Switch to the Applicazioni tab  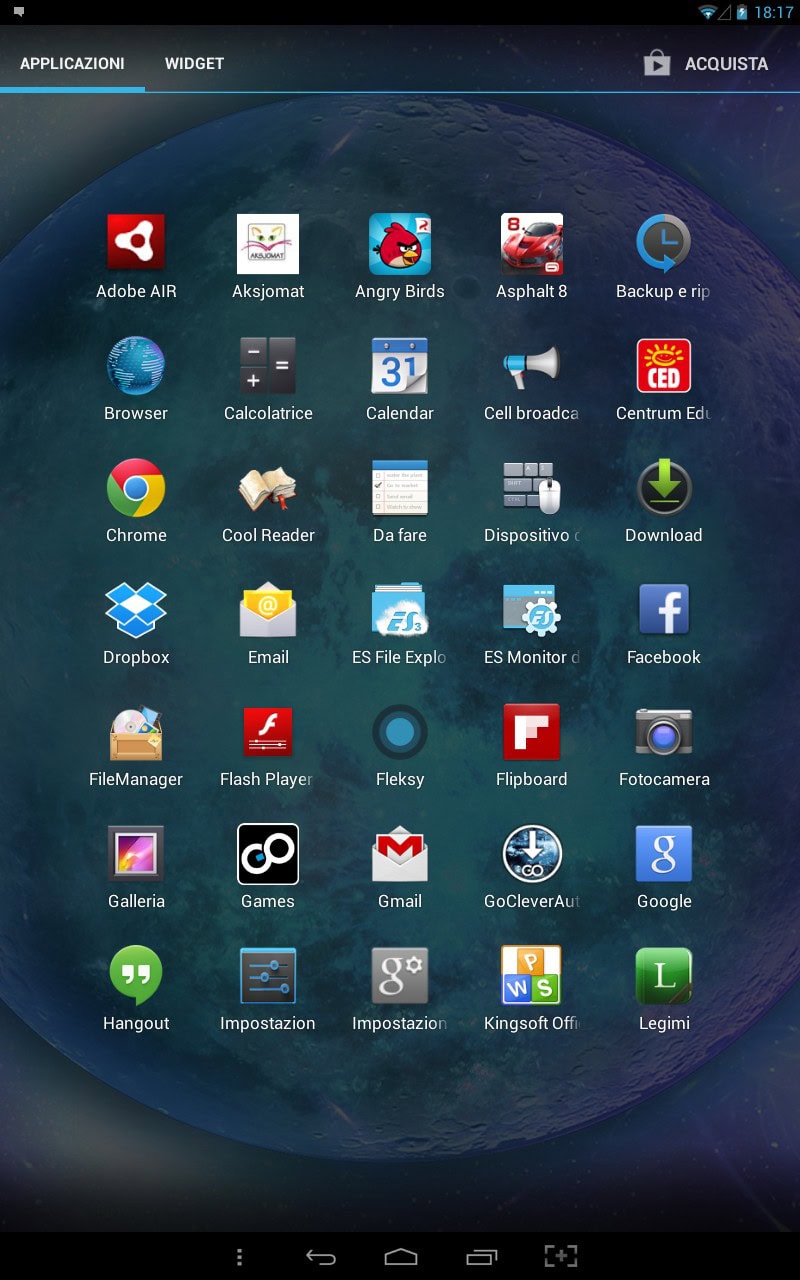click(72, 63)
